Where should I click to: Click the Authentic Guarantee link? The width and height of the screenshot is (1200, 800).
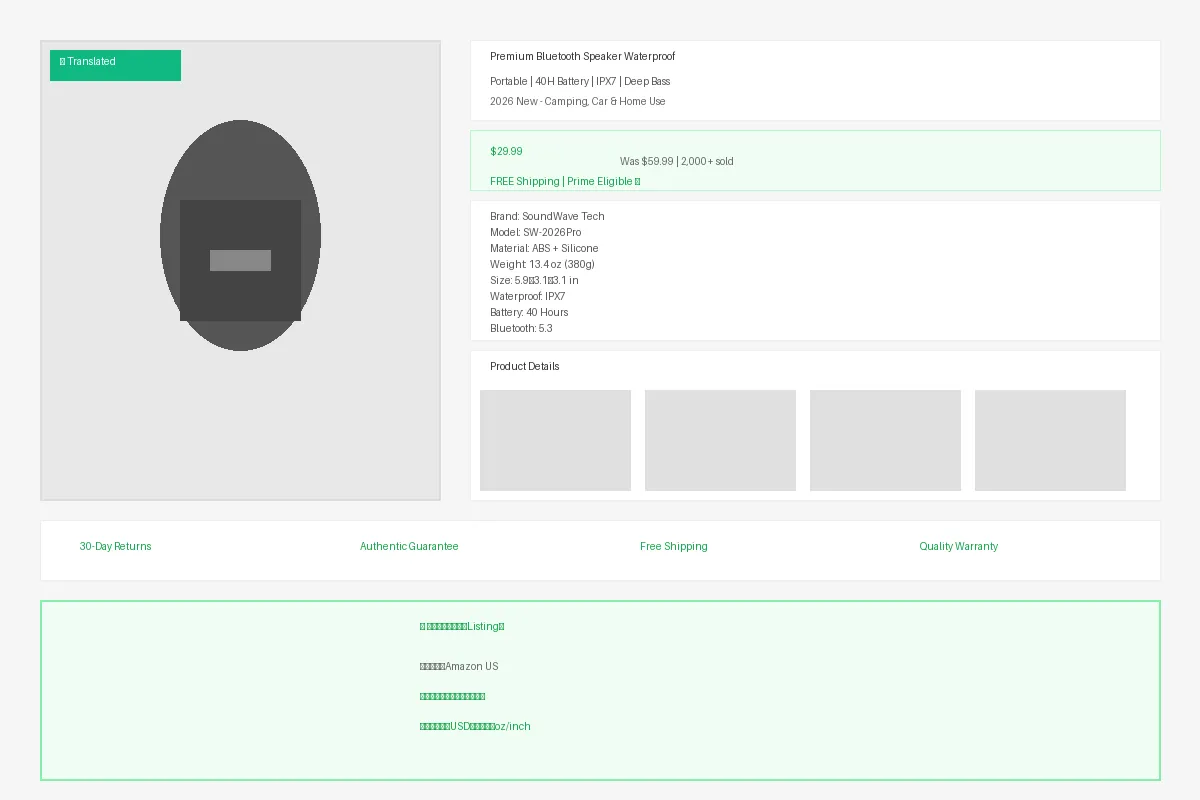pos(409,546)
